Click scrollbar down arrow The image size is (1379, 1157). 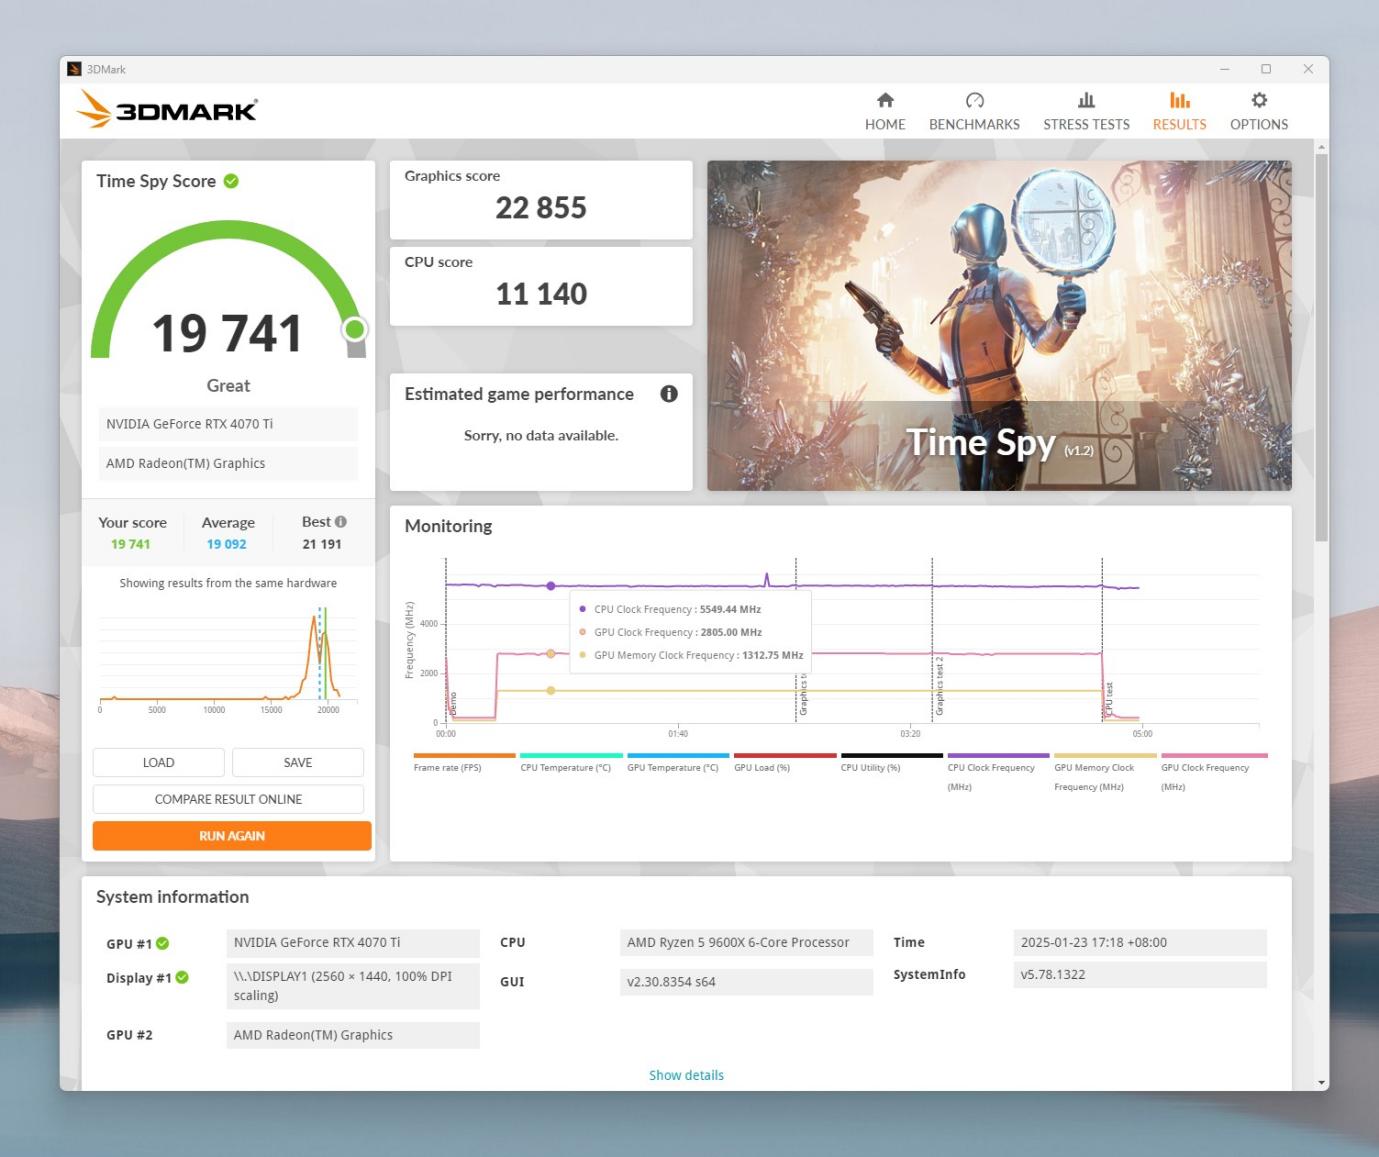click(1322, 1082)
